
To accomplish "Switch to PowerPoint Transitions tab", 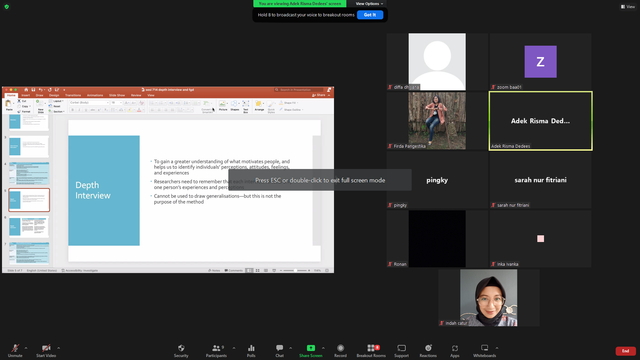I will (73, 95).
